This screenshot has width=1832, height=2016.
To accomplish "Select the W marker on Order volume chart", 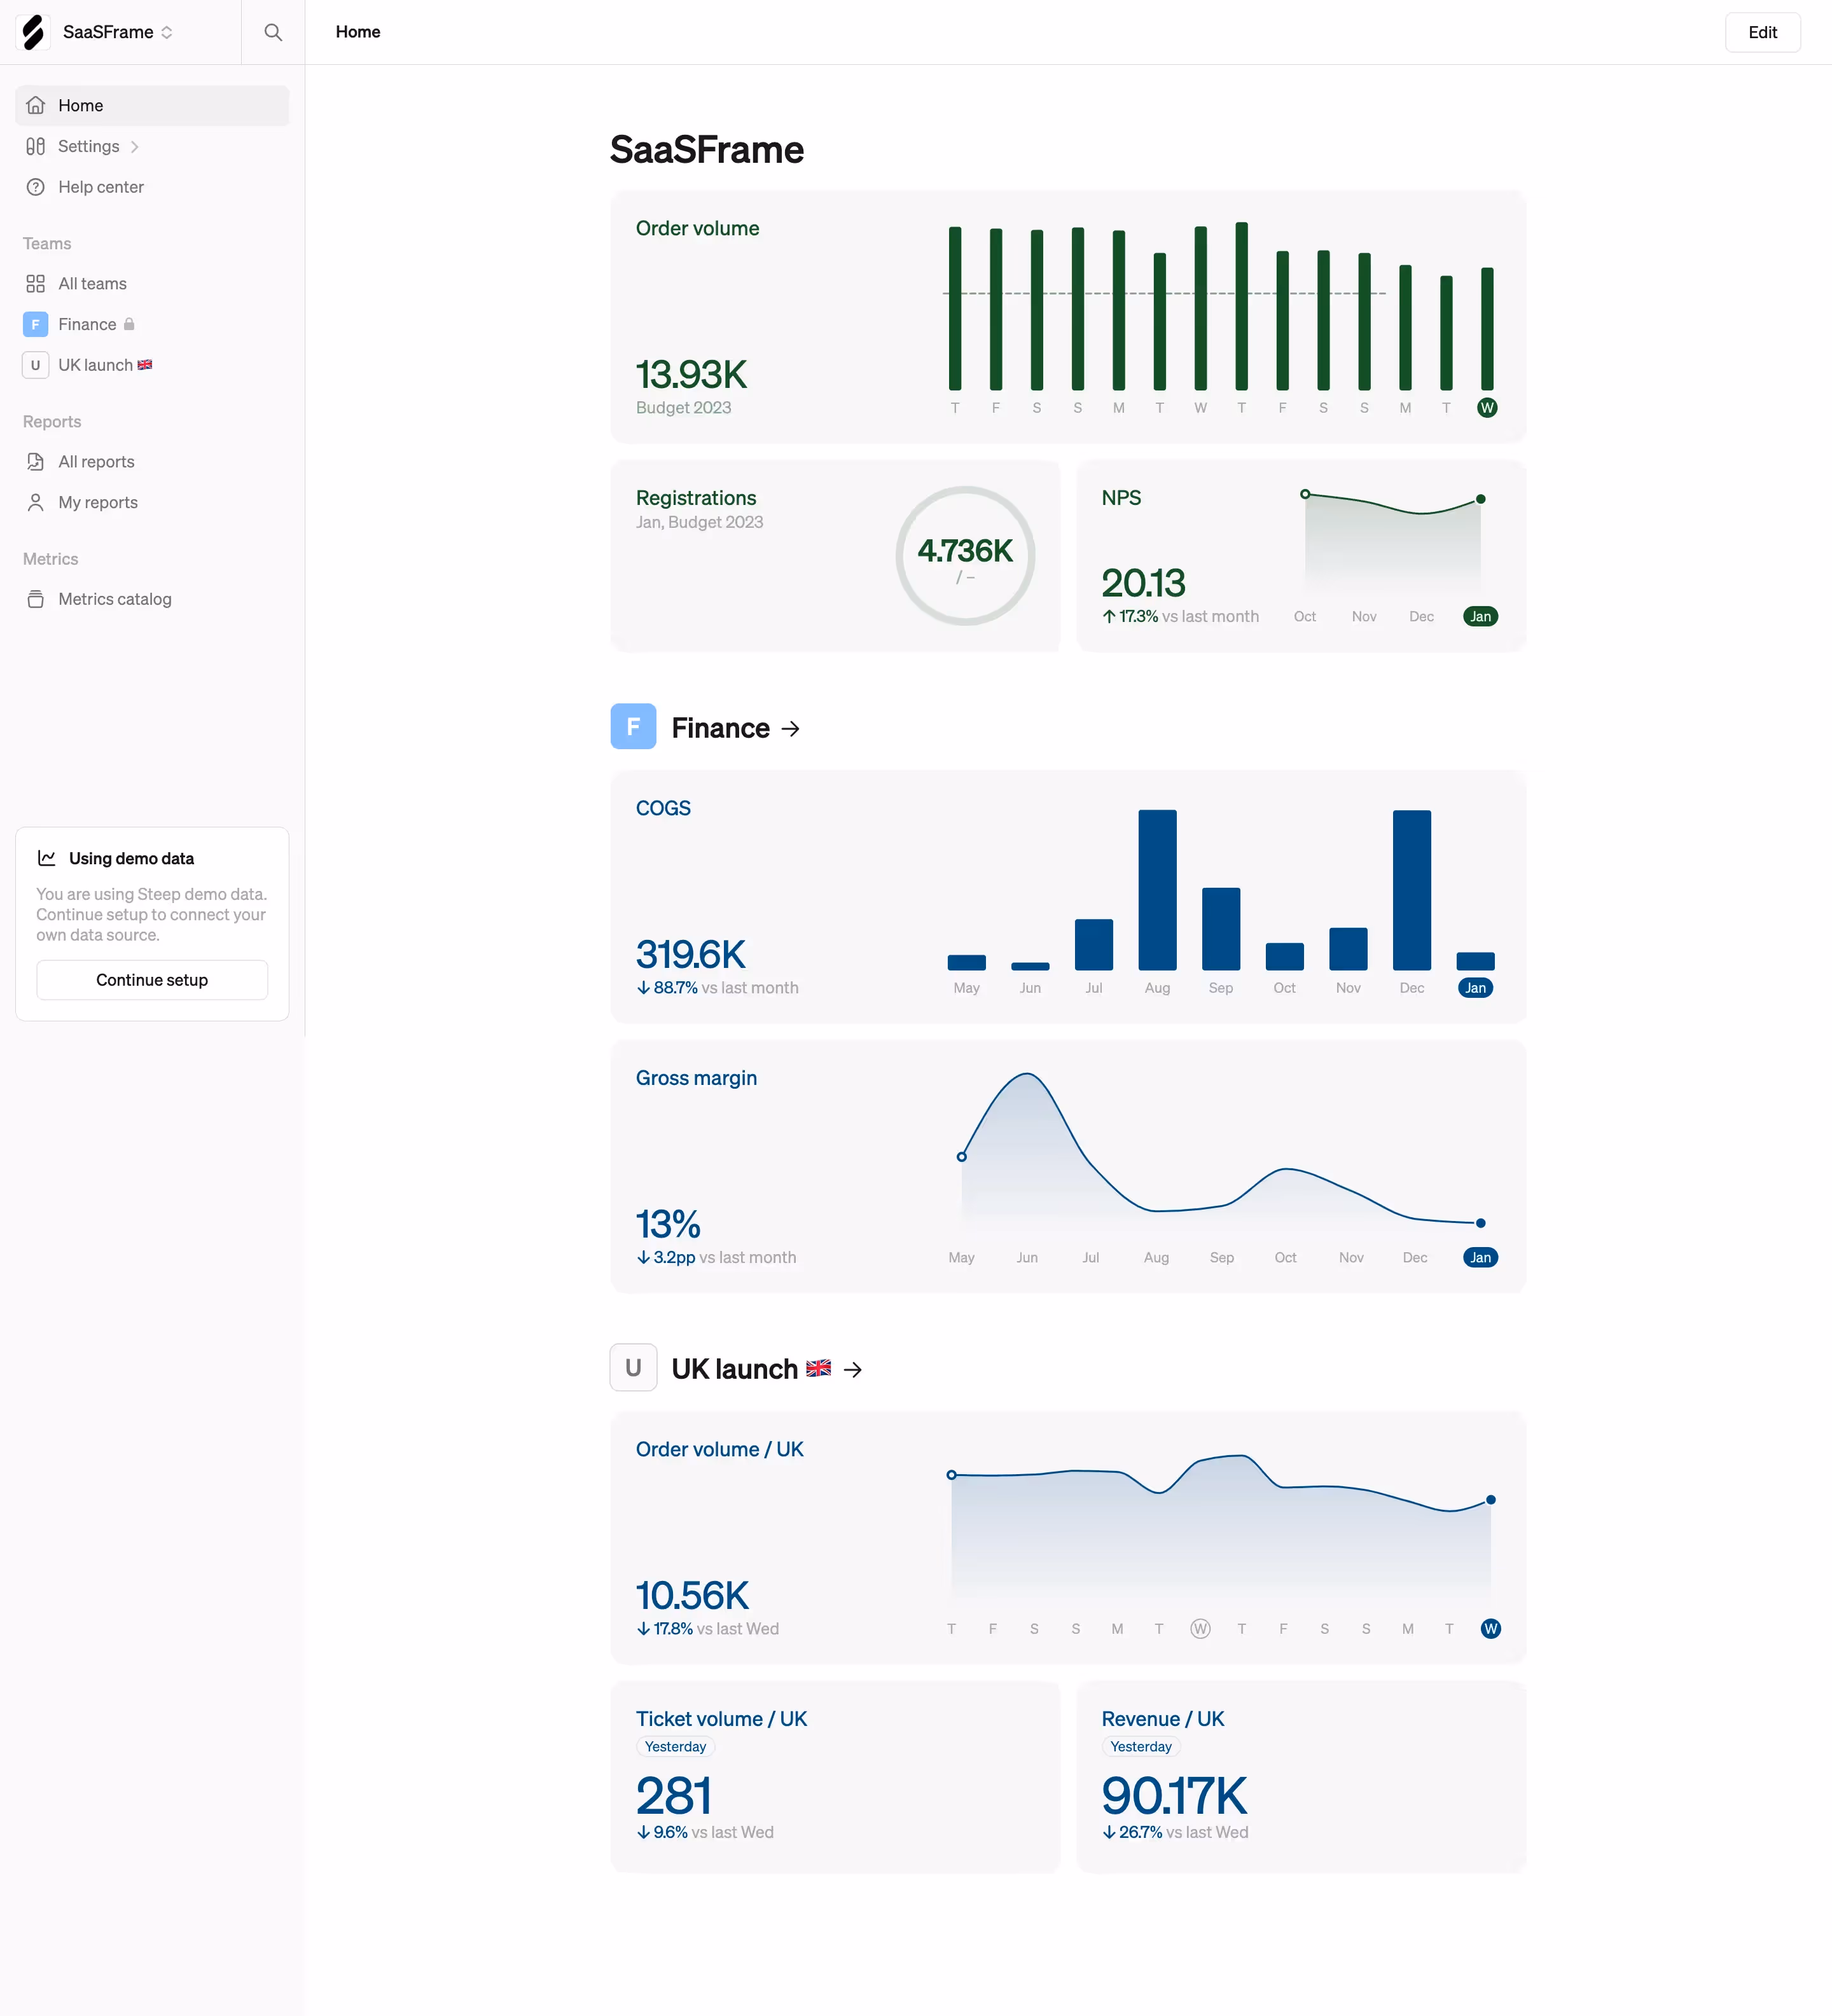I will click(1487, 407).
